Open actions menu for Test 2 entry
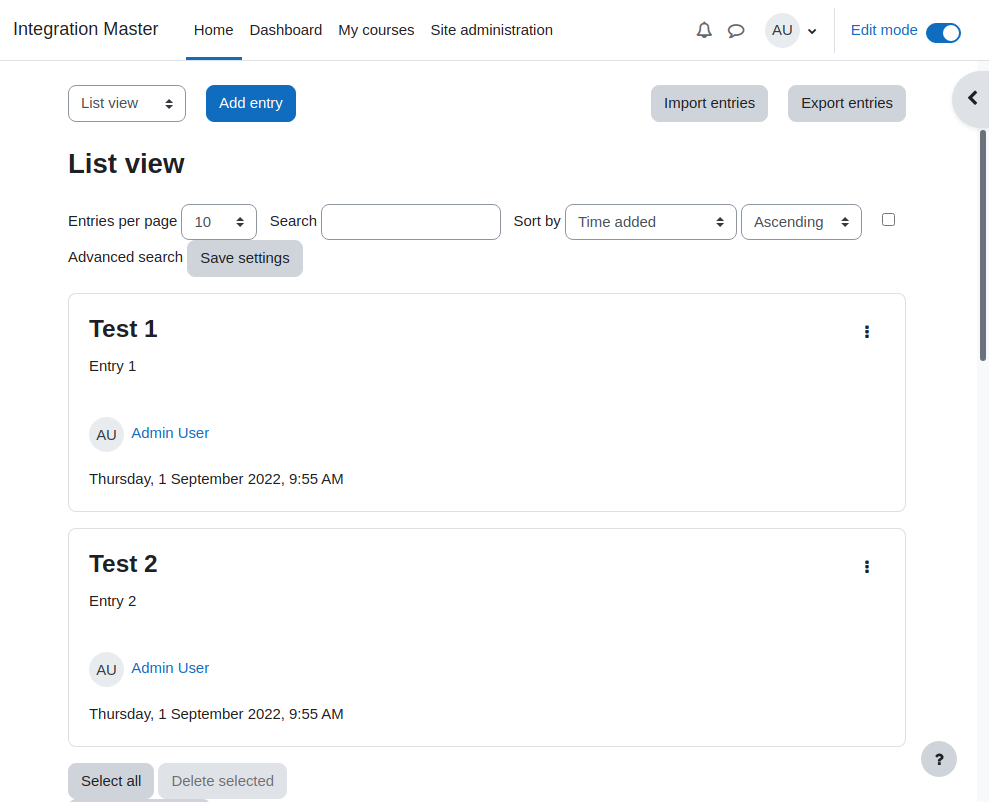The image size is (989, 802). click(867, 567)
